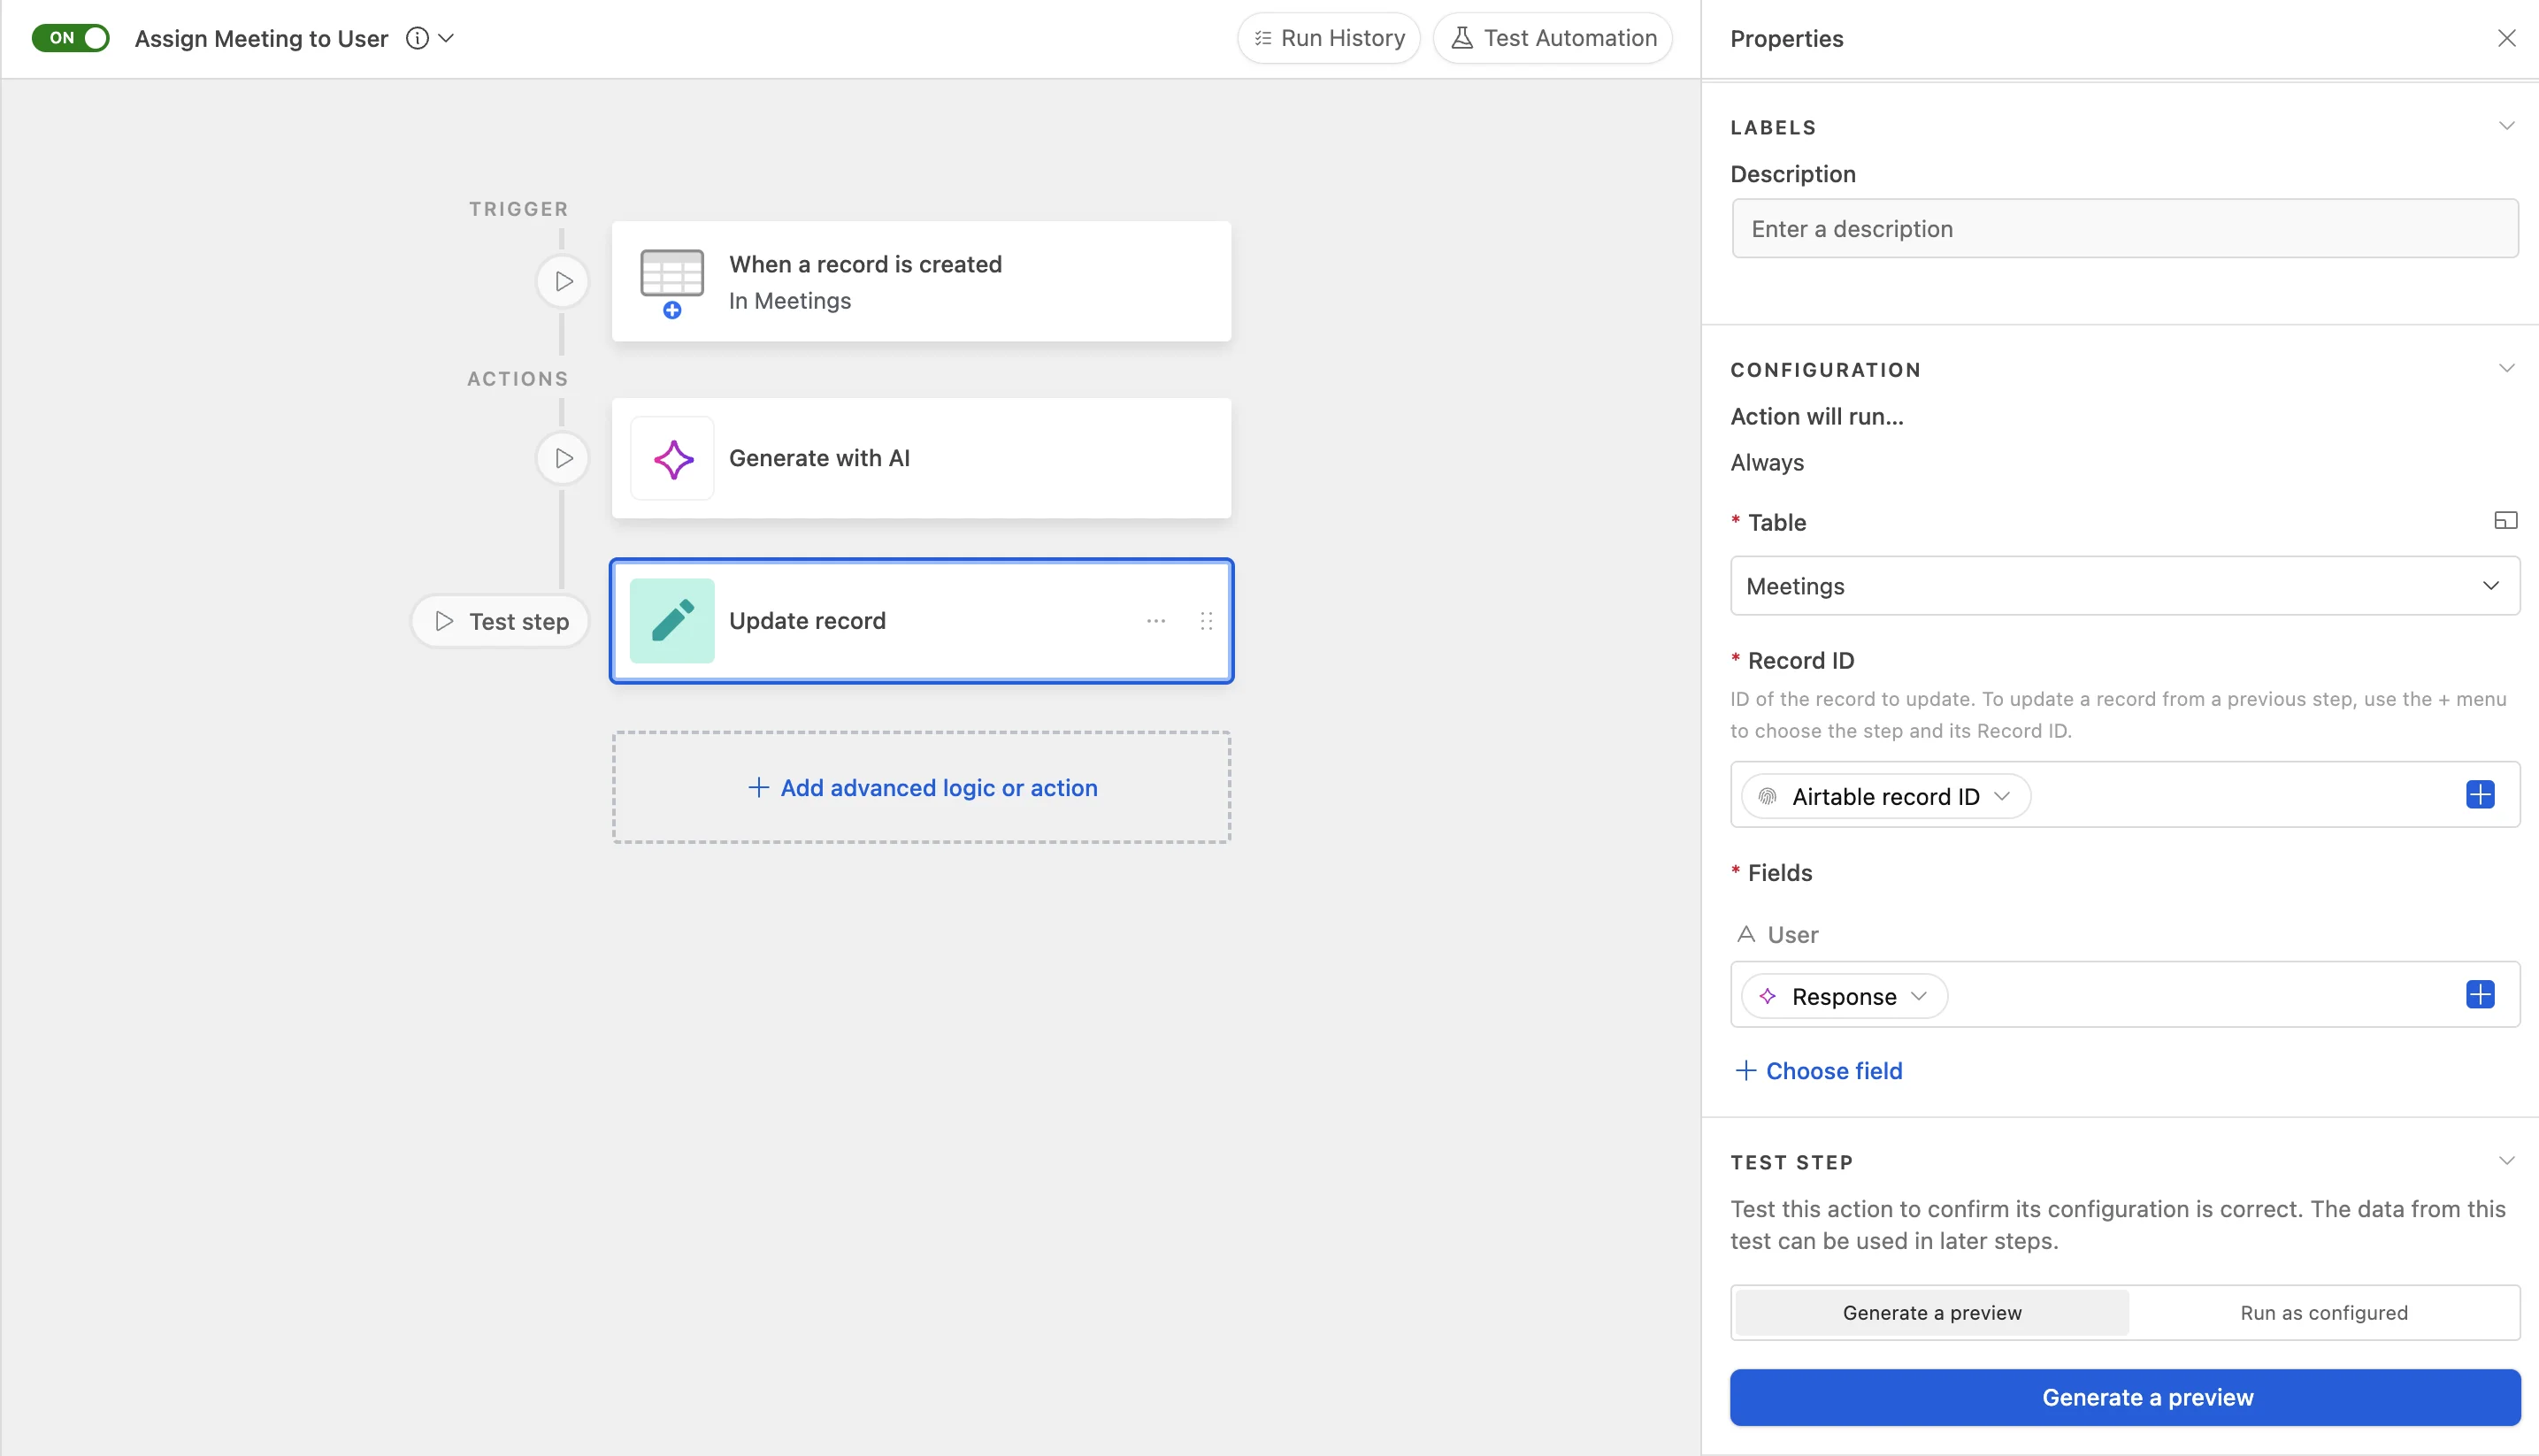Screen dimensions: 2539x1456
Task: Toggle the automation ON switch off
Action: [x=71, y=38]
